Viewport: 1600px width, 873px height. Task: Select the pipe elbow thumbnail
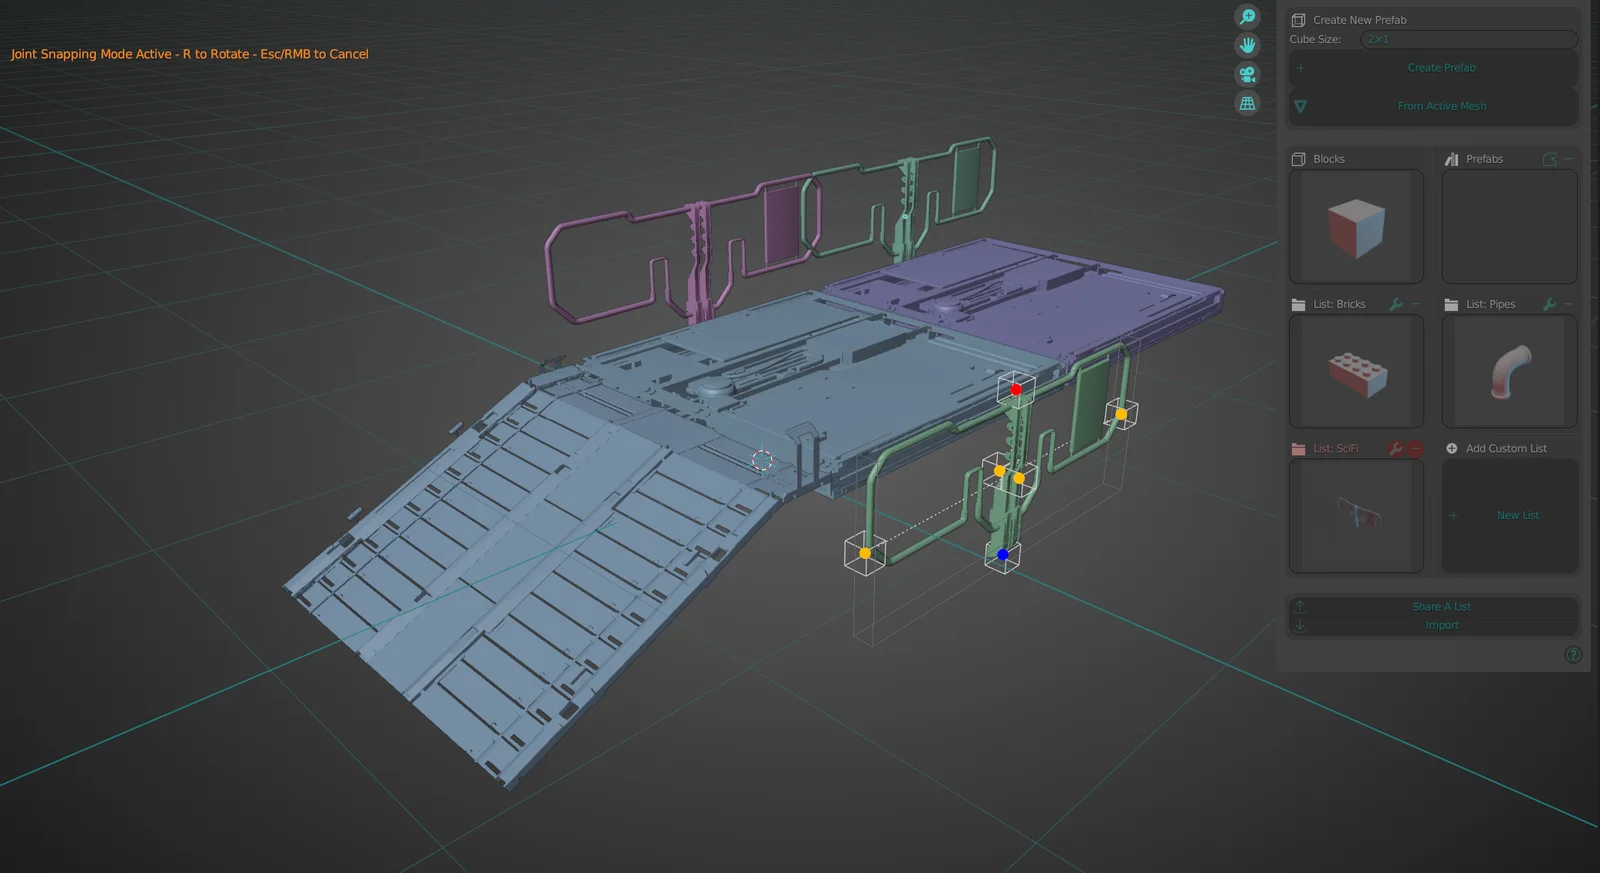coord(1509,372)
